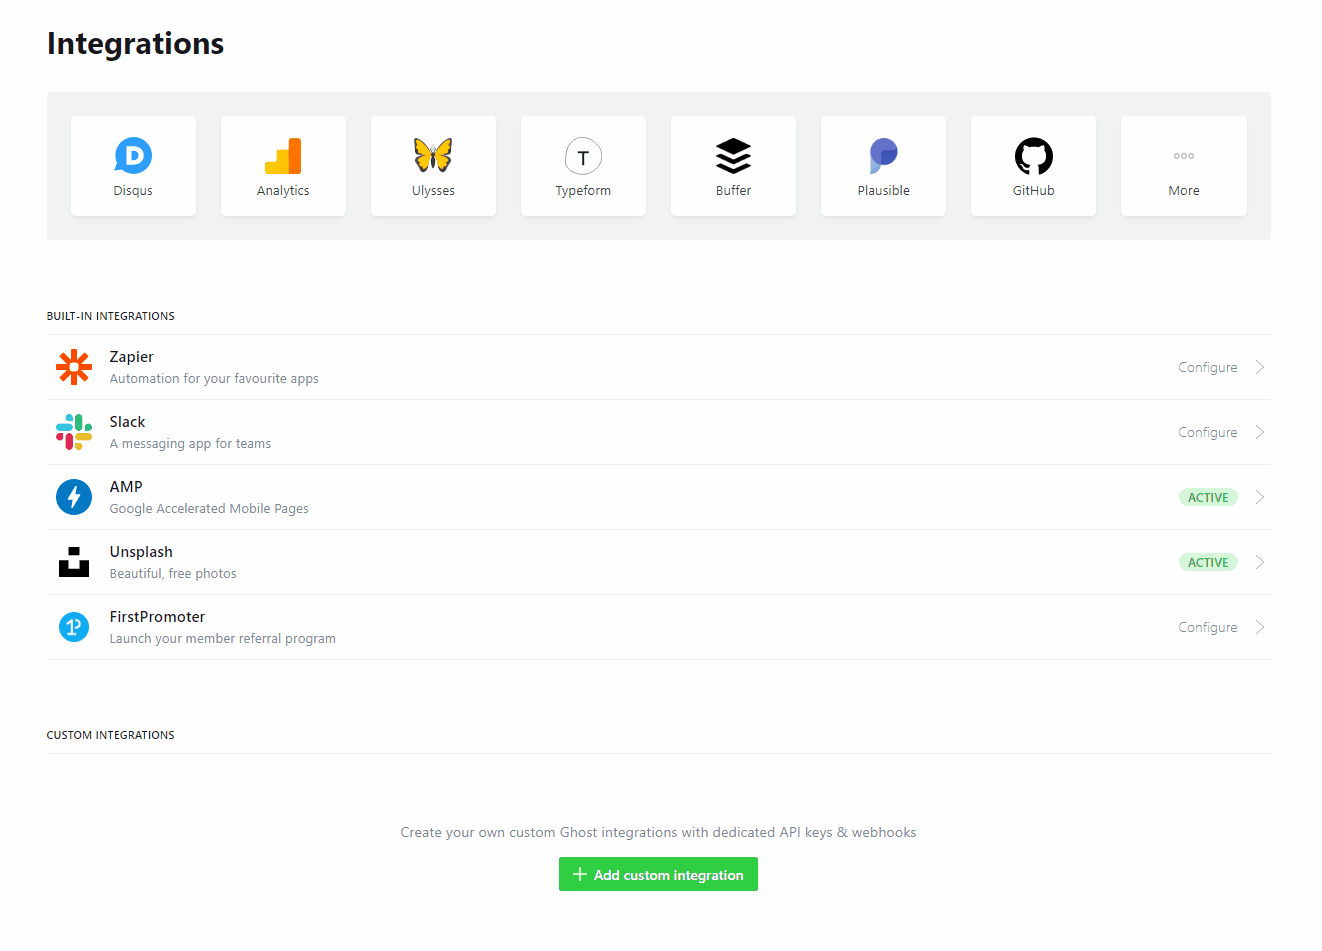Click the Unsplash logo icon
Image resolution: width=1322 pixels, height=951 pixels.
[x=74, y=562]
